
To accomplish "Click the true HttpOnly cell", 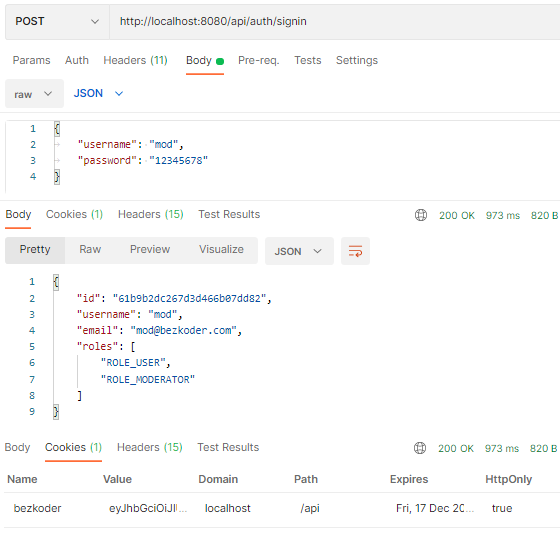I will coord(502,508).
